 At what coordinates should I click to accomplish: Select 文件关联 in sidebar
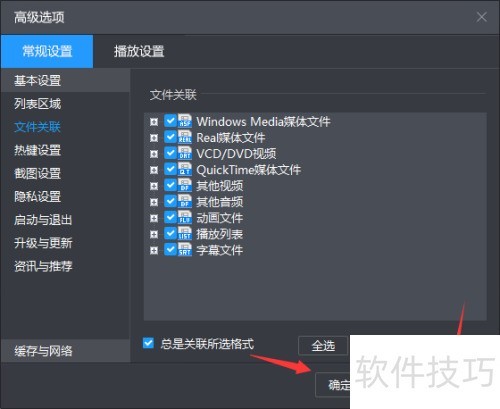tap(65, 127)
